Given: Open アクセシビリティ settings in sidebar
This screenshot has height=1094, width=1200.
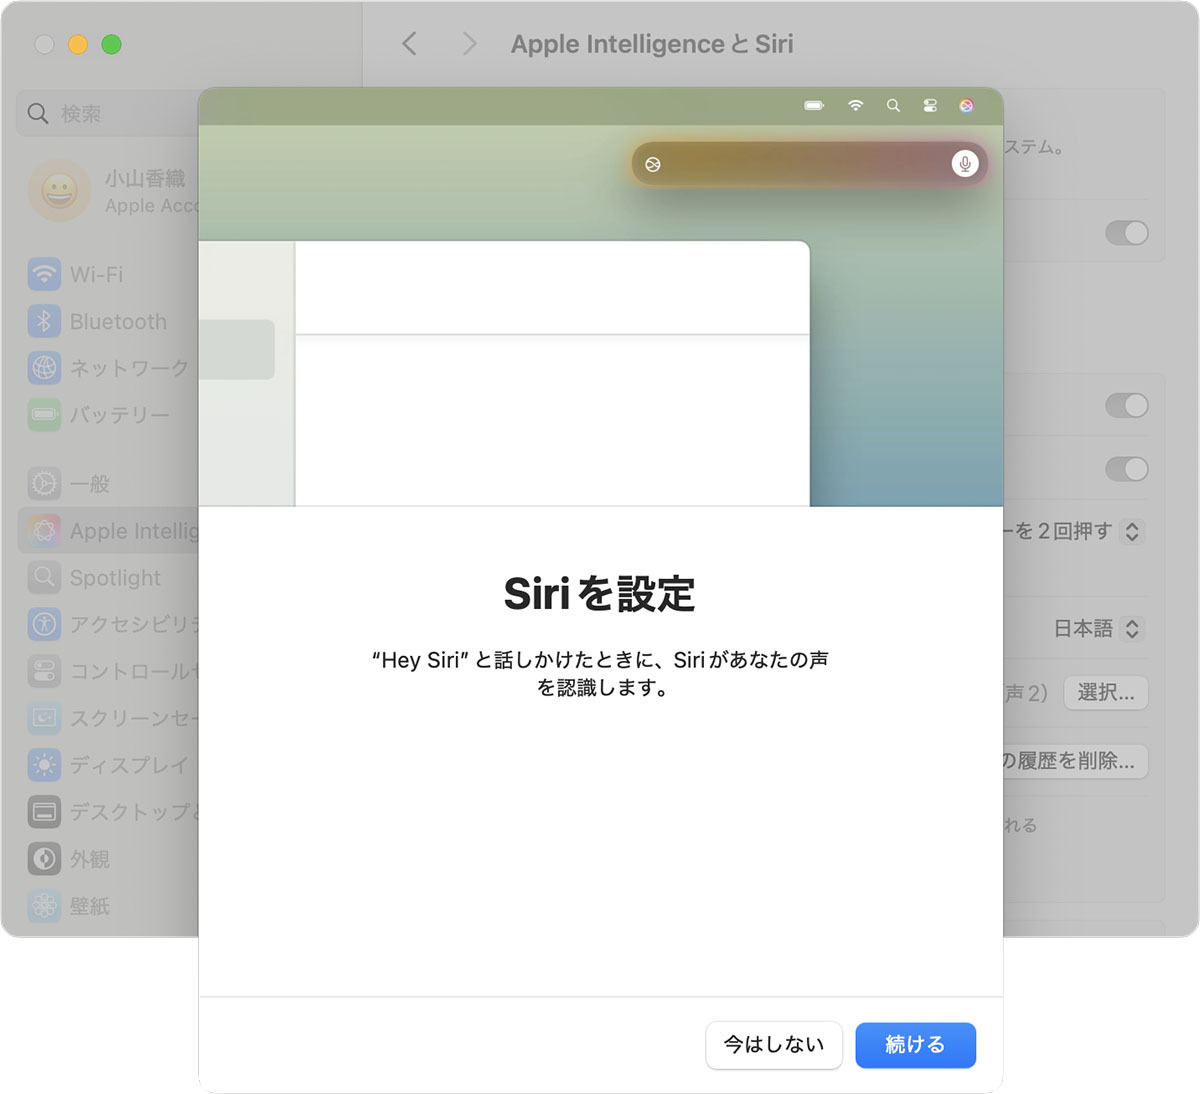Looking at the screenshot, I should coord(110,624).
